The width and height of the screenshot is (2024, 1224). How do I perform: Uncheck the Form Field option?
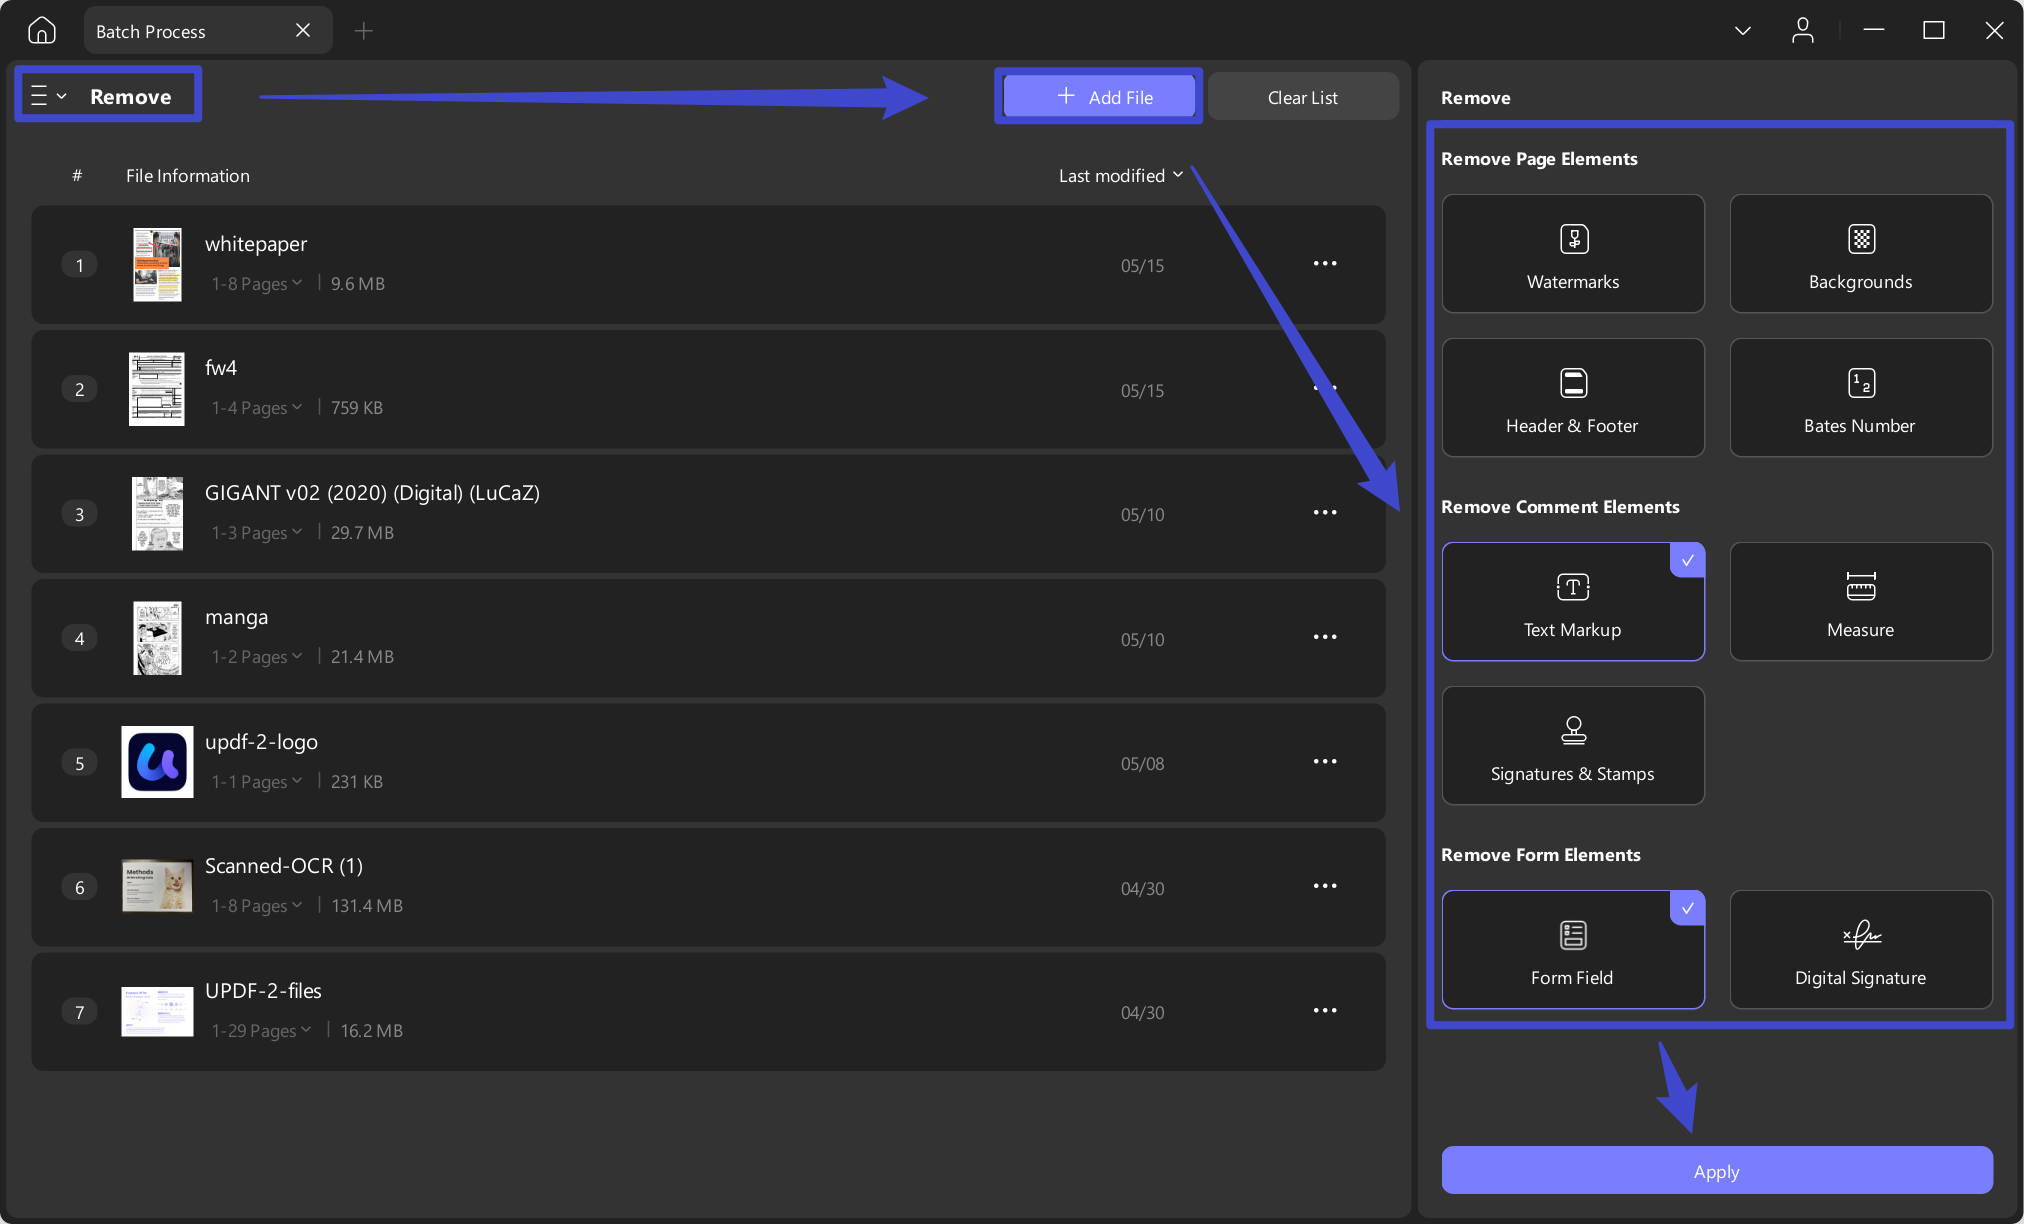pos(1573,950)
